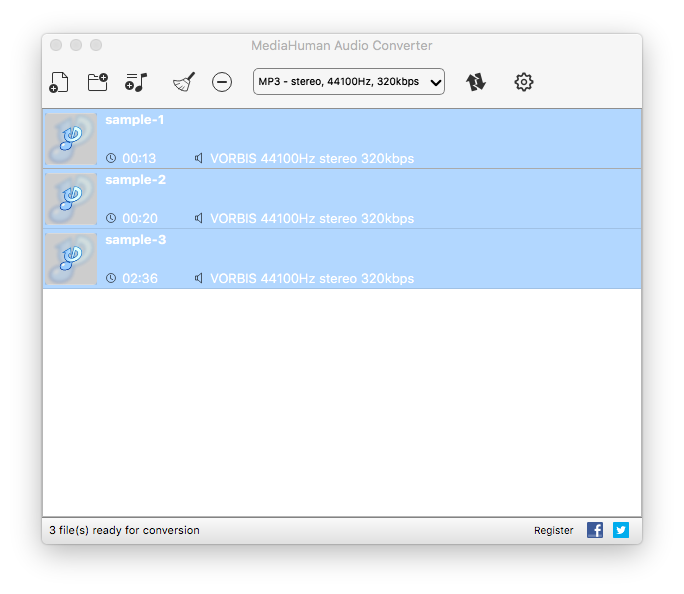
Task: Click the '3 file(s) ready for conversion' status text
Action: point(124,530)
